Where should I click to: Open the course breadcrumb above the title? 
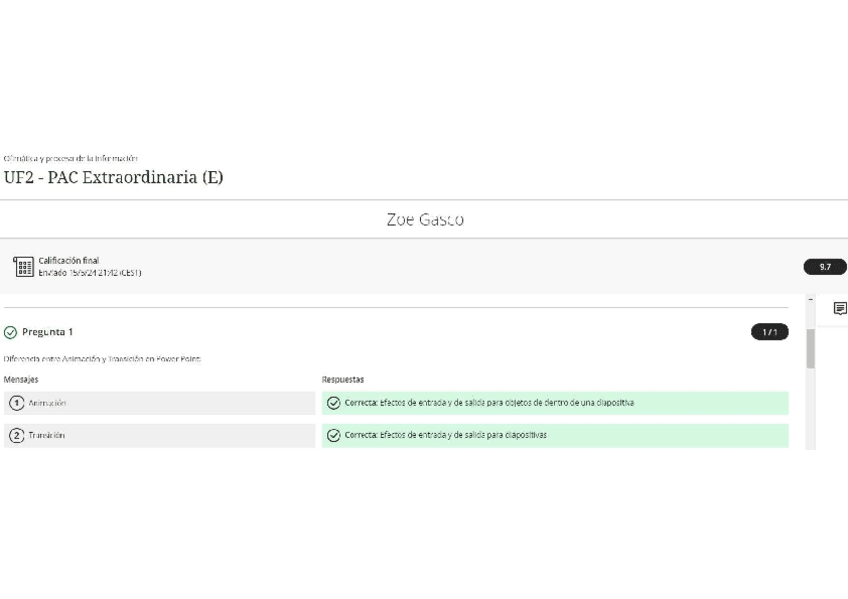pos(71,158)
